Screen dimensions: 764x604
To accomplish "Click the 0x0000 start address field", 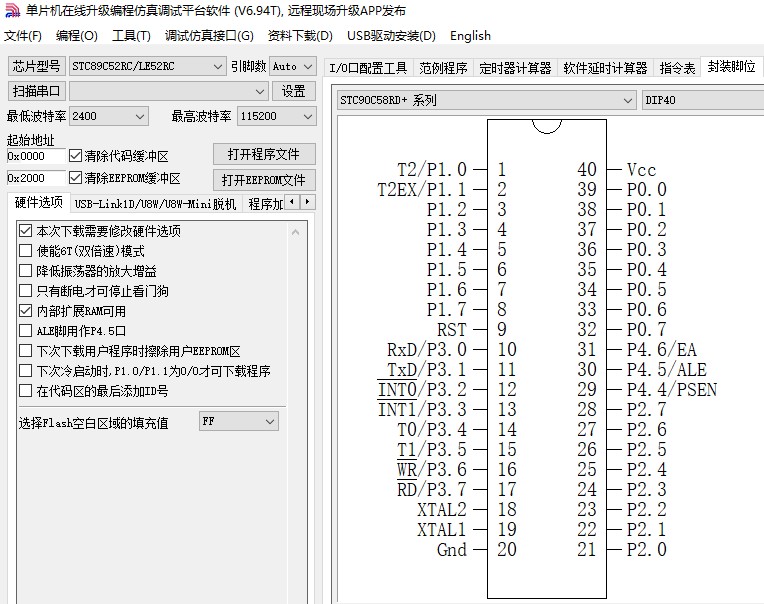I will 36,156.
